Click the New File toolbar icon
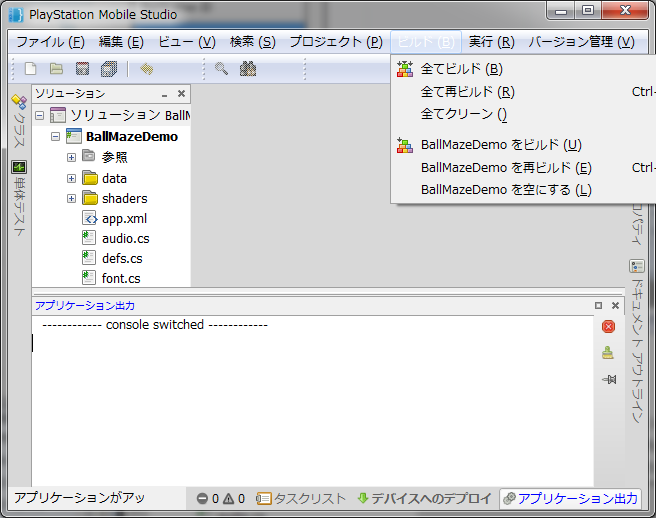 31,69
